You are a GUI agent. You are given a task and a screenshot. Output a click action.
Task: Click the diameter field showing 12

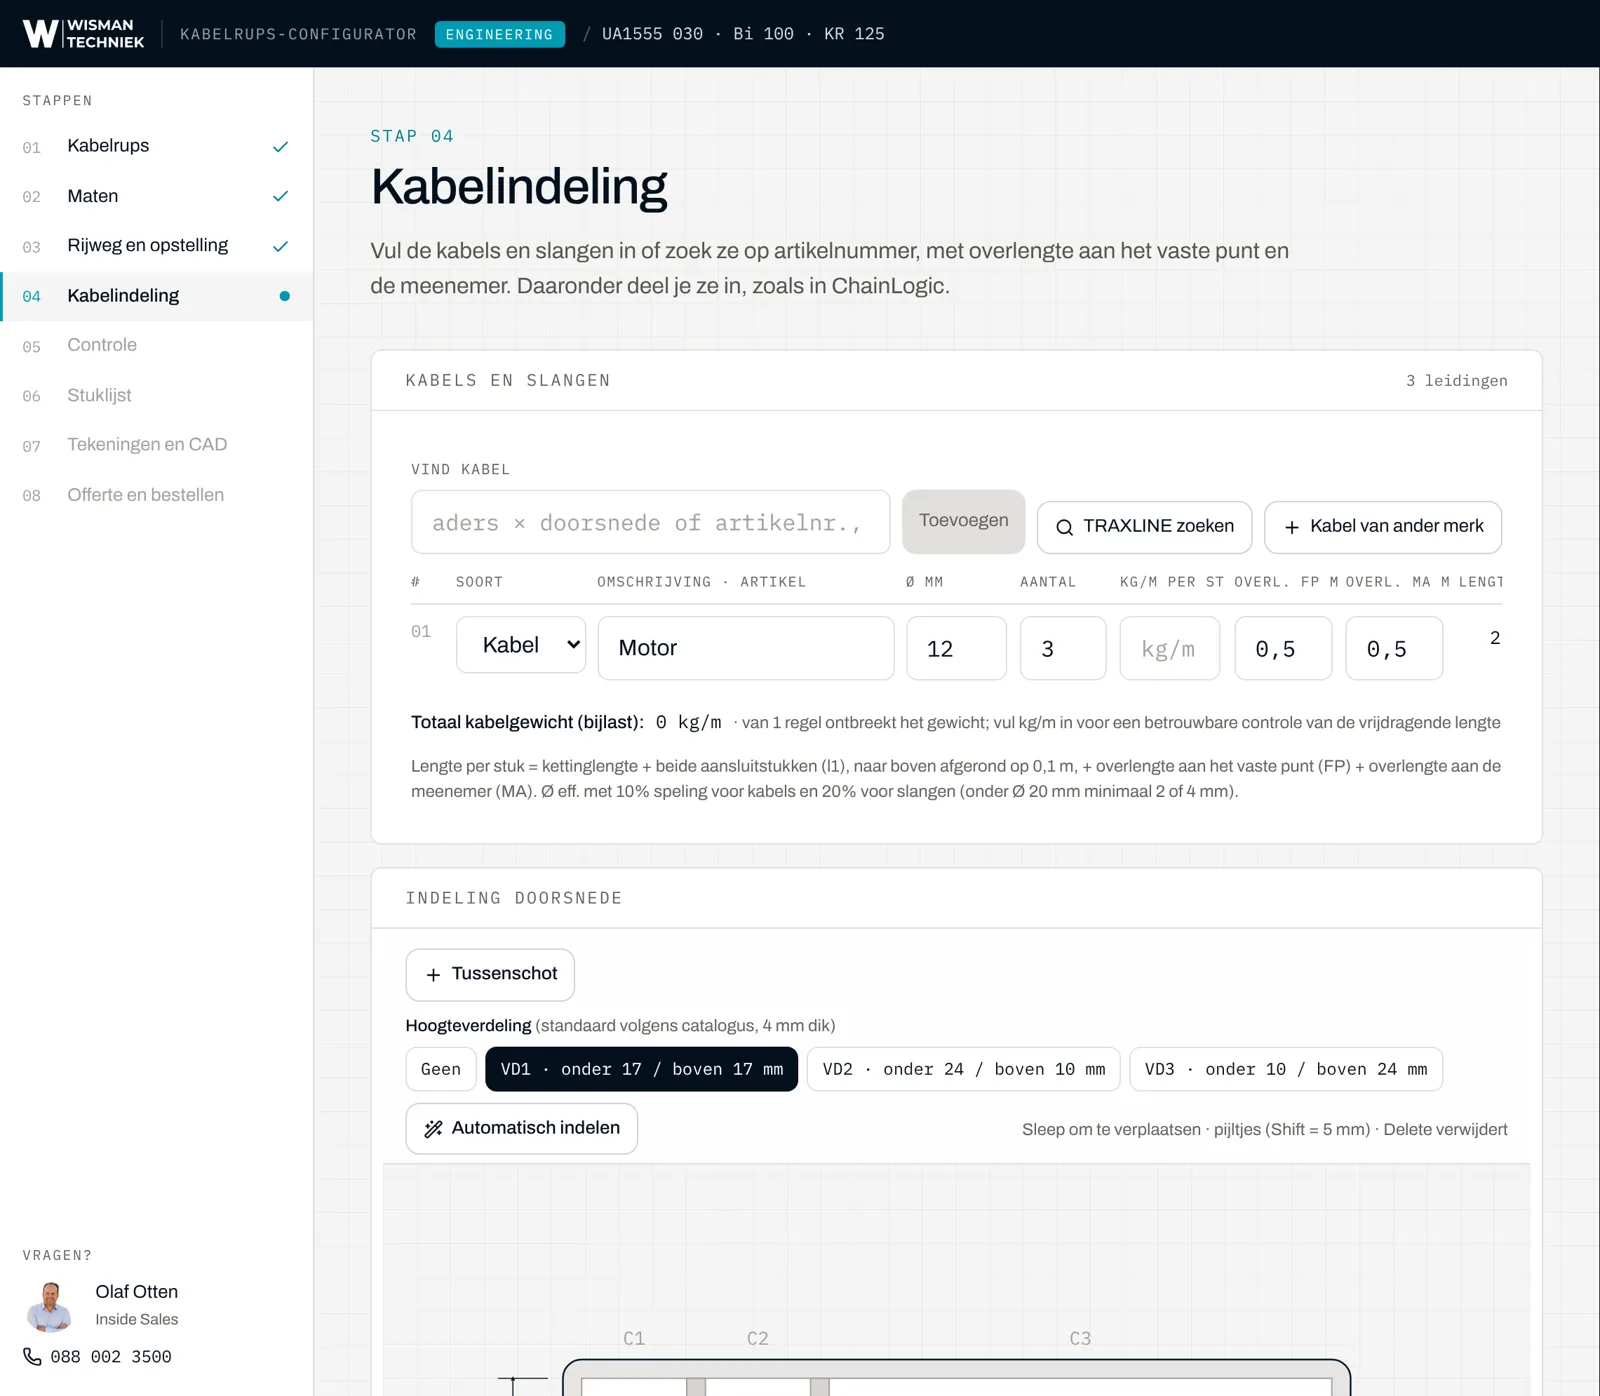(x=957, y=648)
